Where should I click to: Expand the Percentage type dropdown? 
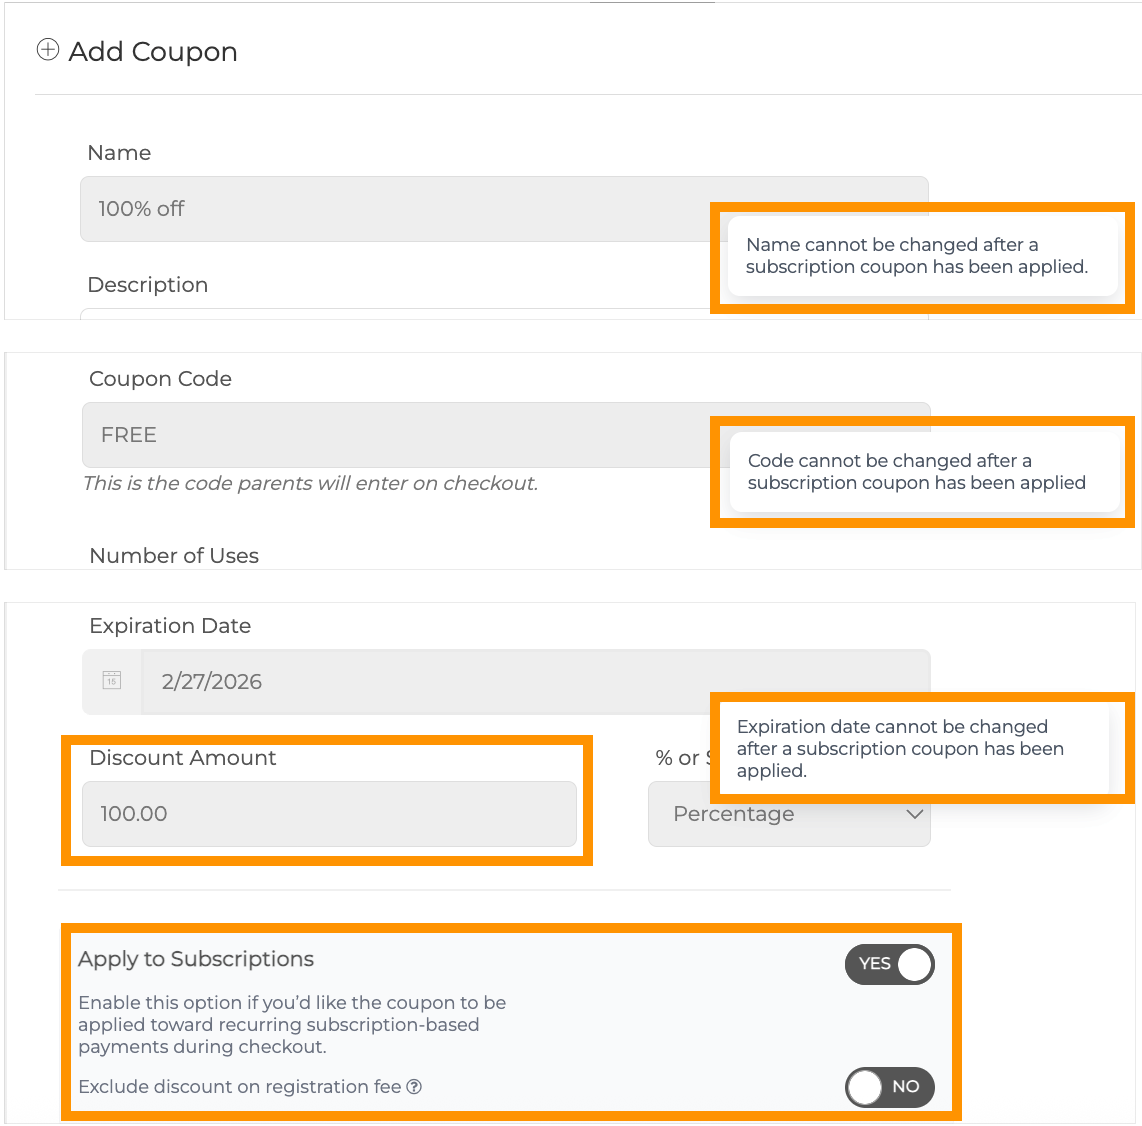point(789,814)
